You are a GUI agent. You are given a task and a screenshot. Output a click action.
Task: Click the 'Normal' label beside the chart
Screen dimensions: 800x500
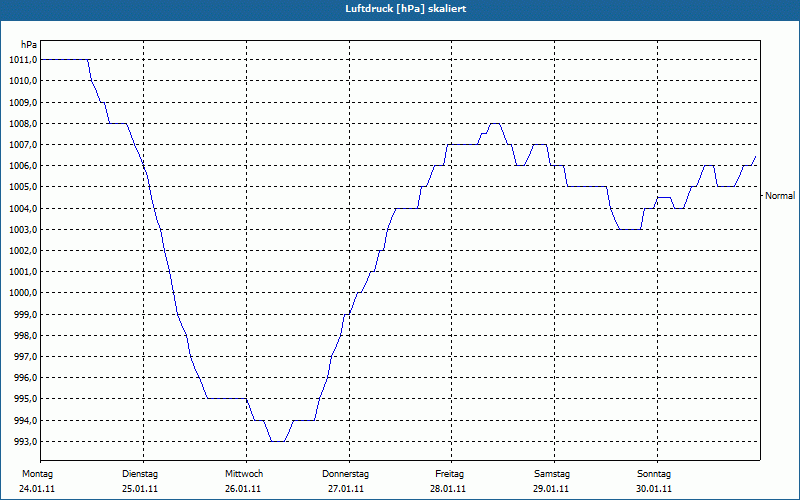(x=780, y=195)
